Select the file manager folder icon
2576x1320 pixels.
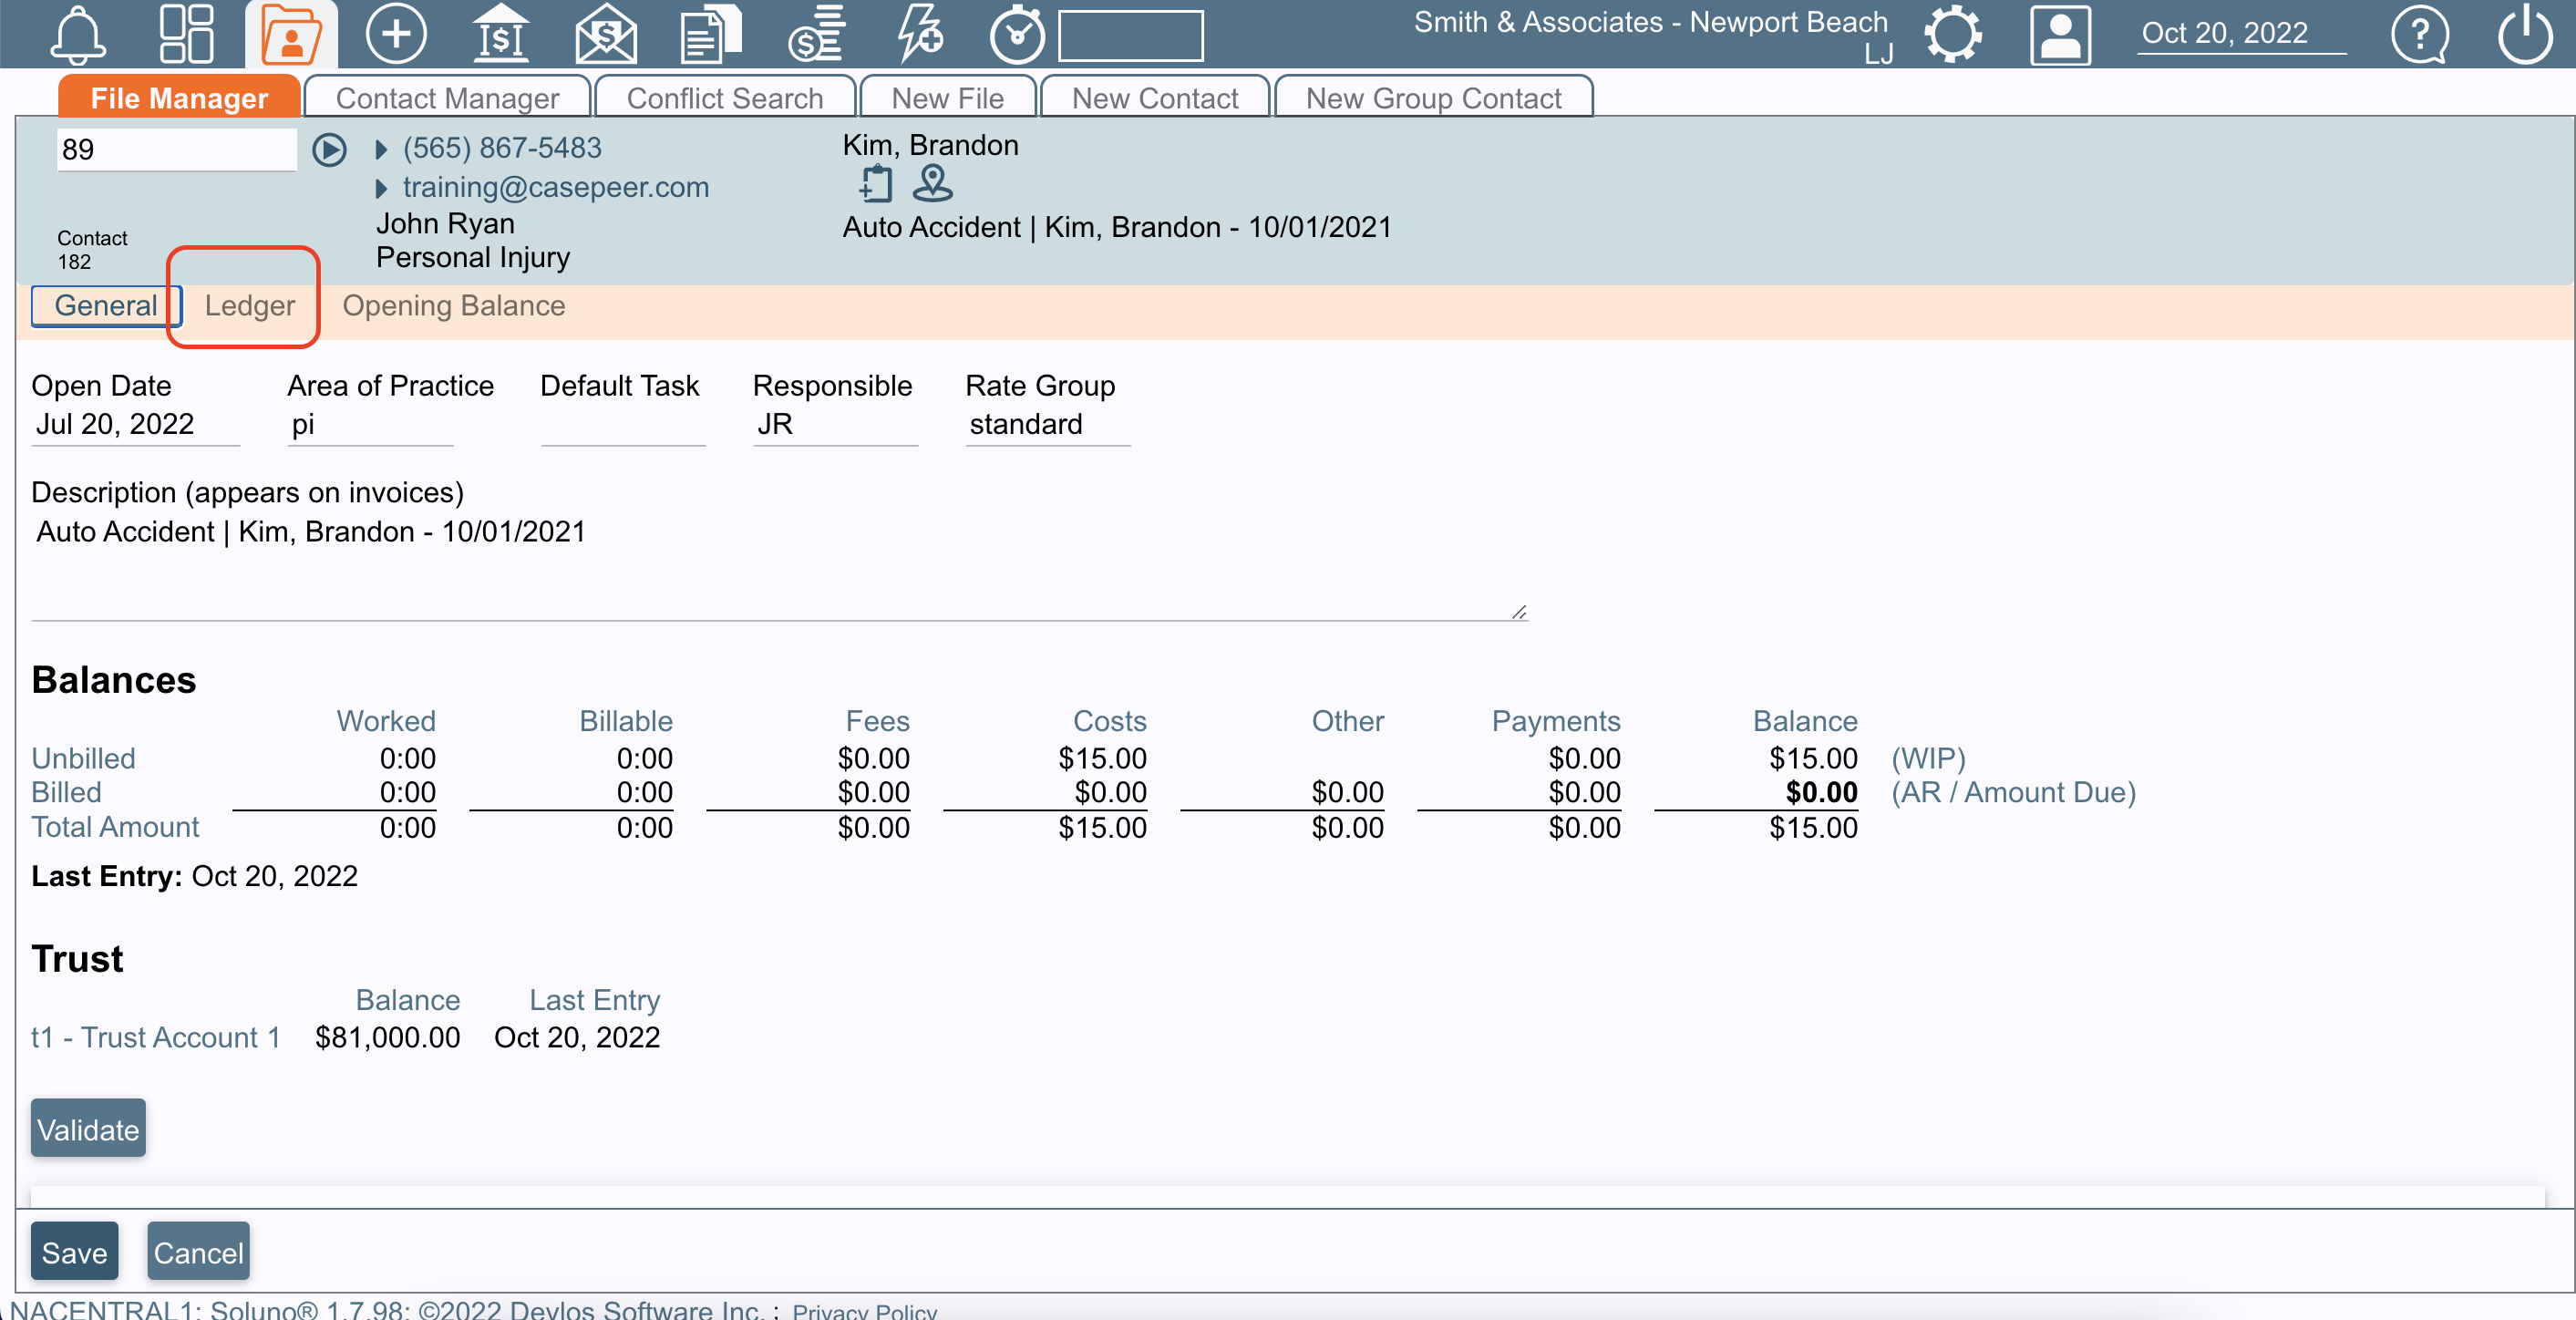[x=291, y=35]
